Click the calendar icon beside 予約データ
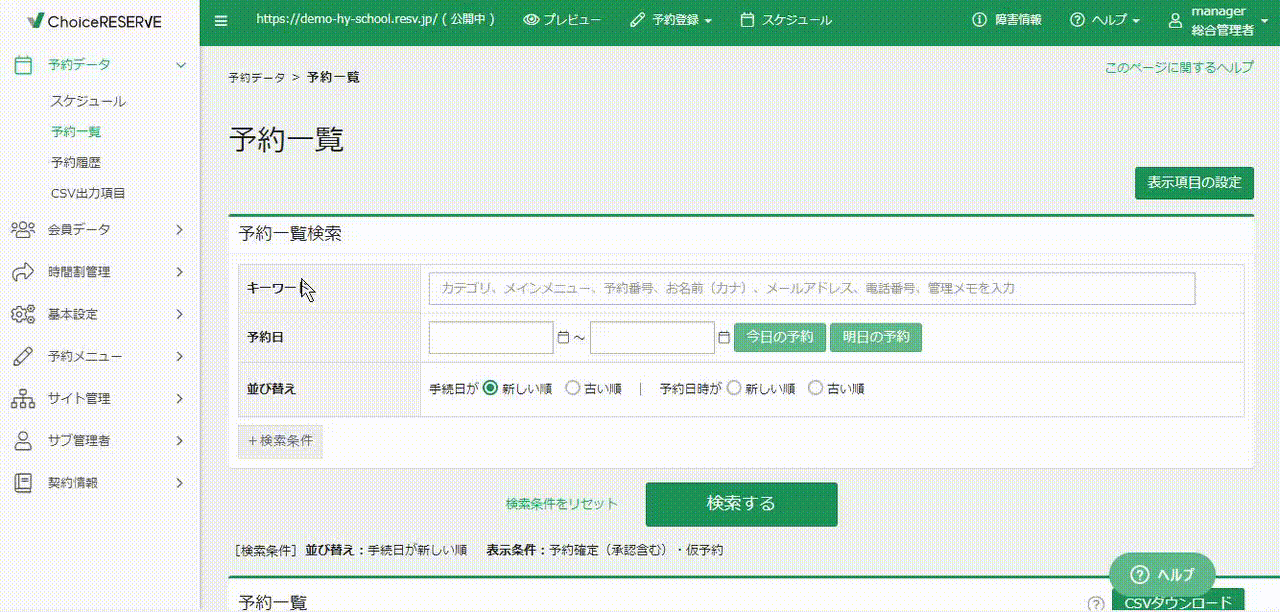This screenshot has height=612, width=1280. pos(22,65)
